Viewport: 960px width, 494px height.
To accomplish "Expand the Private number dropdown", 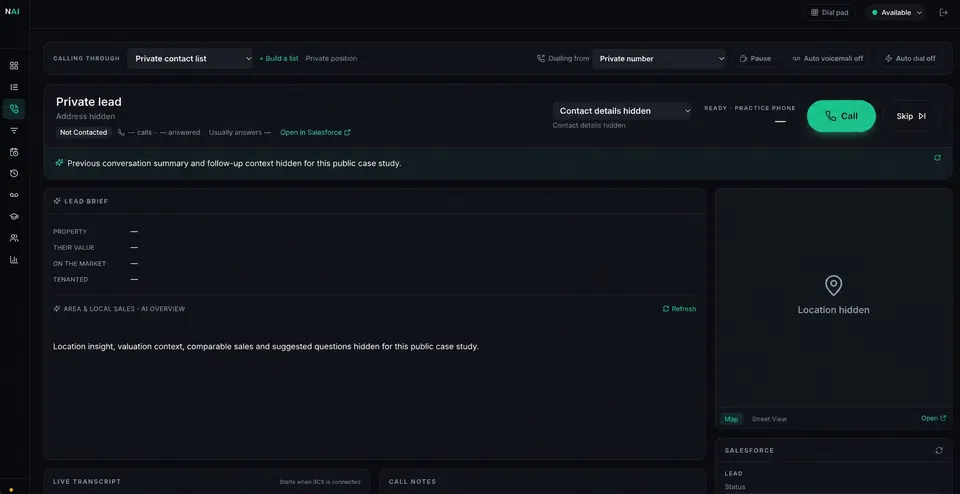I will point(659,59).
